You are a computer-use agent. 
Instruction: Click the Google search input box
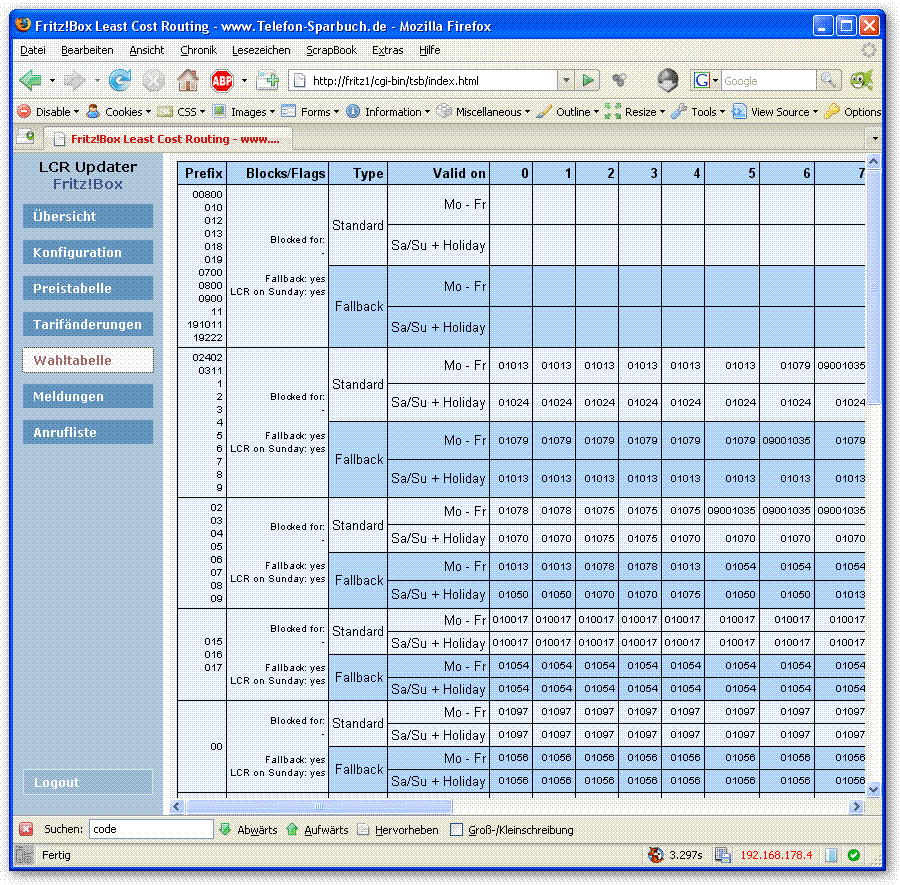coord(768,81)
